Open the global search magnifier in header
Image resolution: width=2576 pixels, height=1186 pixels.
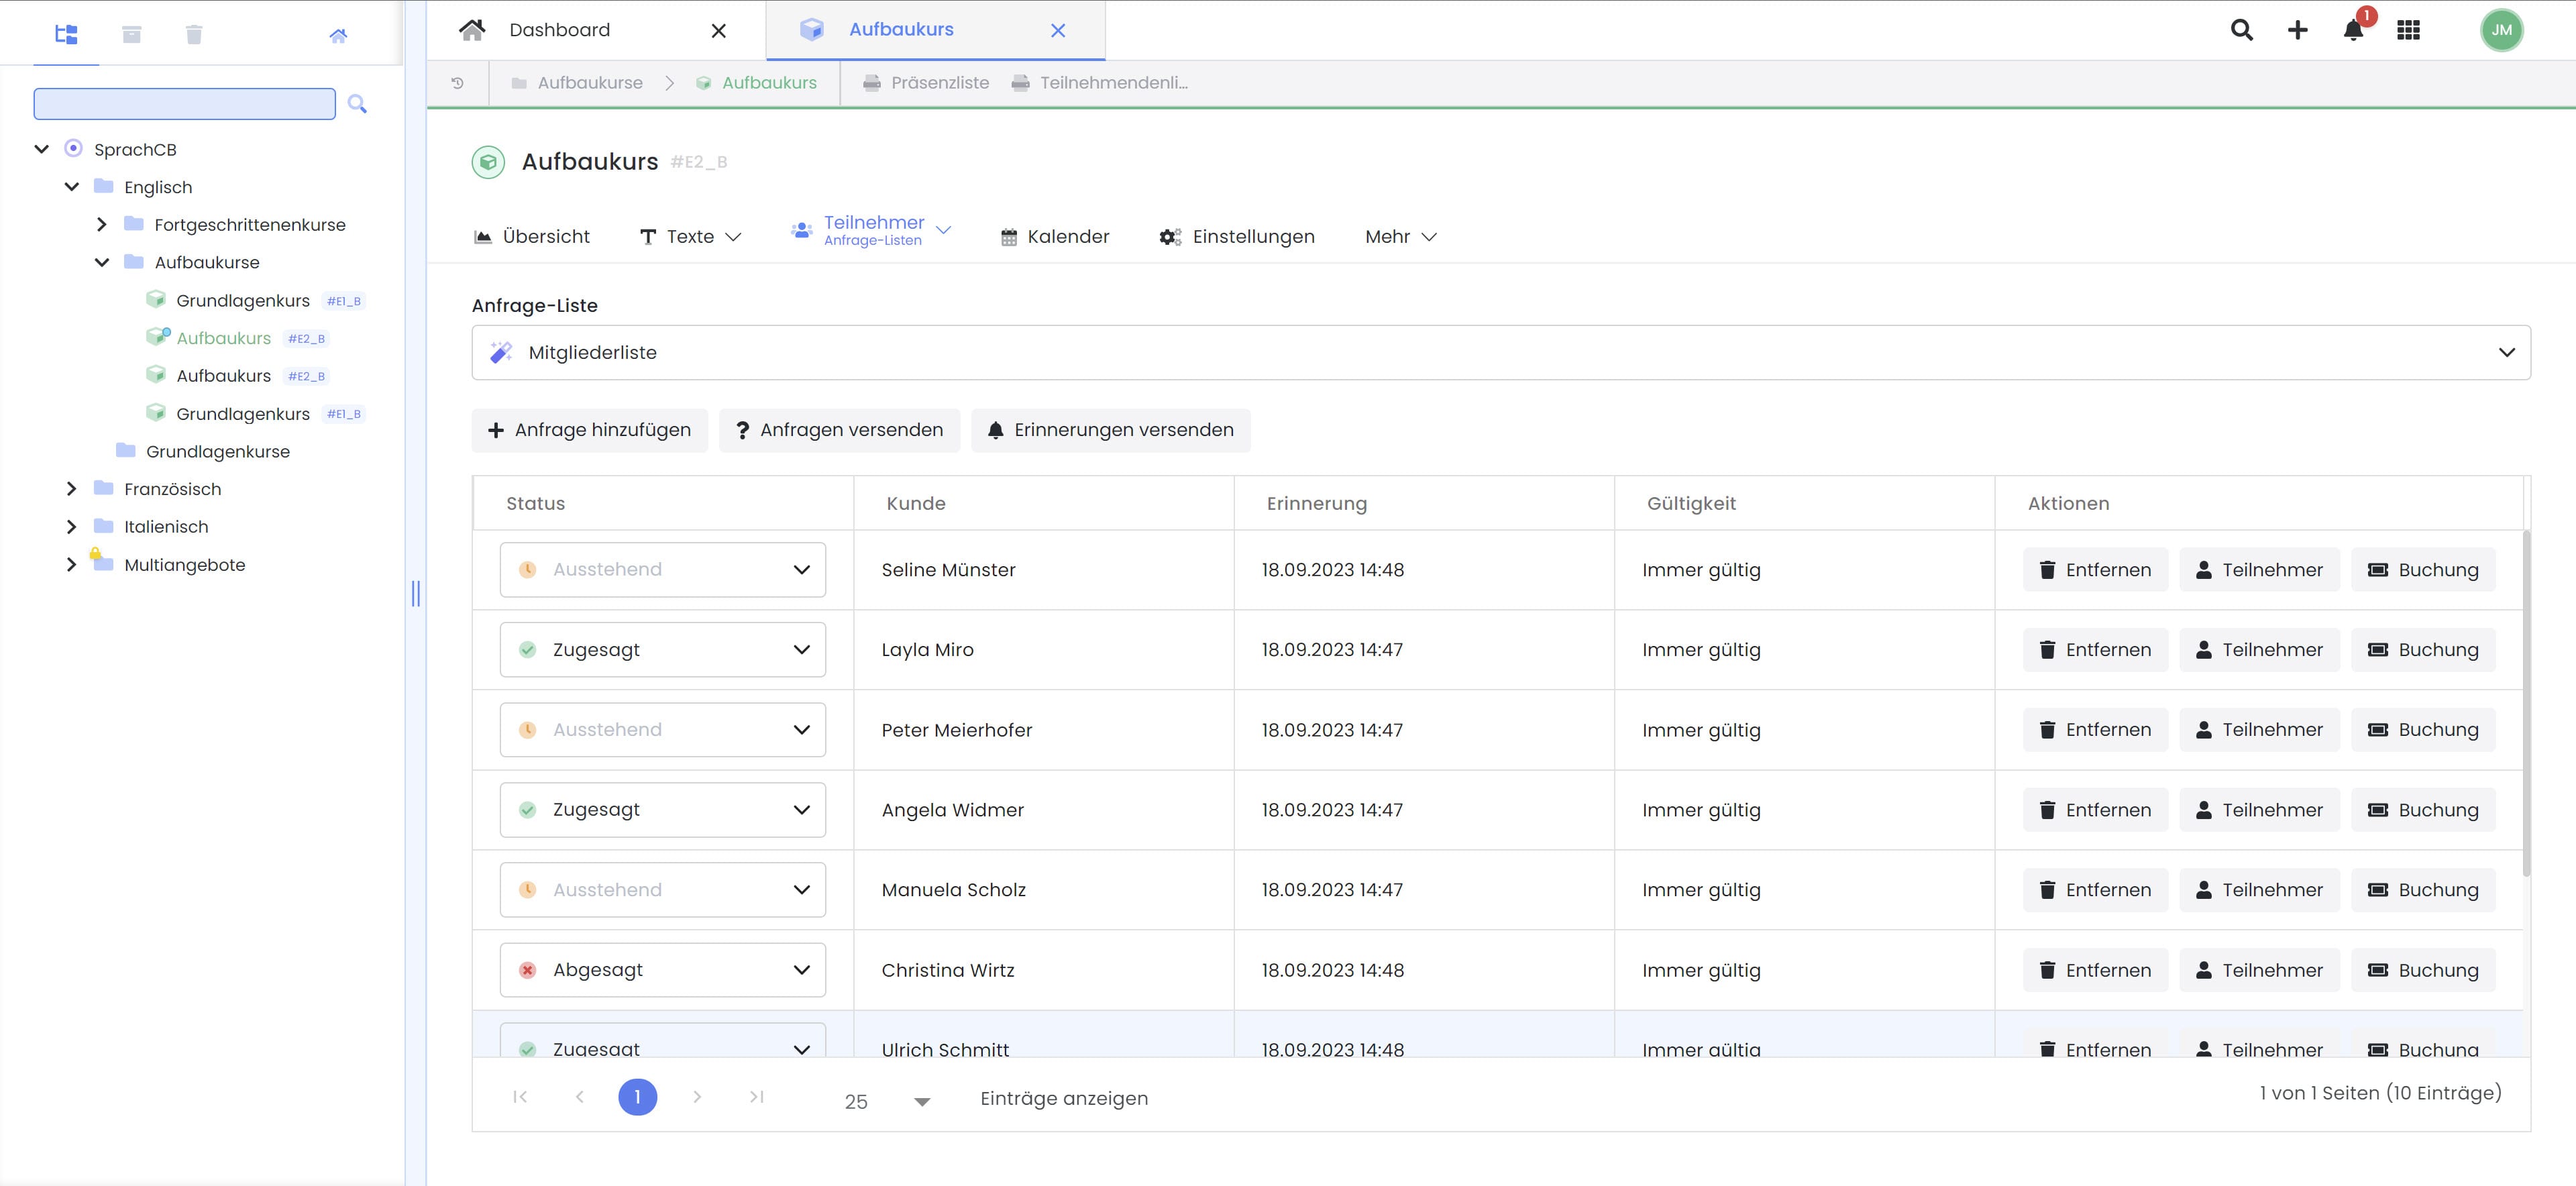[2241, 30]
